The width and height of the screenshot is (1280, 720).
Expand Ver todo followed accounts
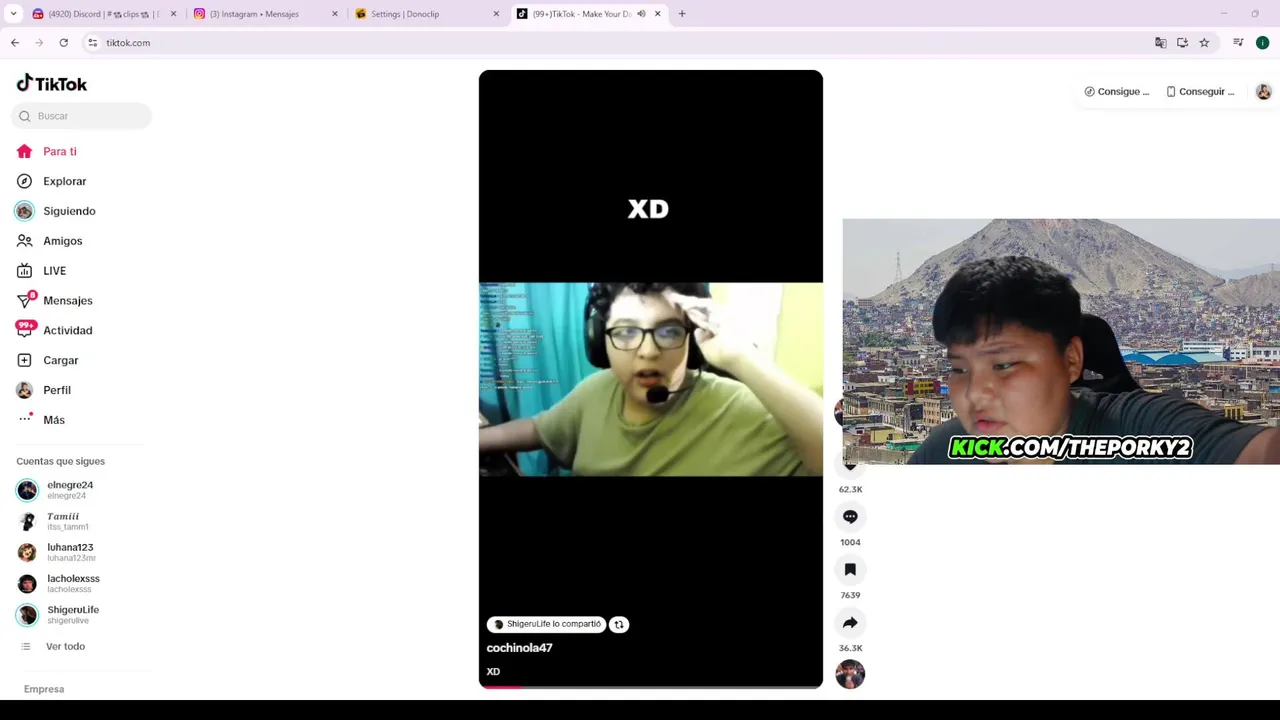coord(65,646)
